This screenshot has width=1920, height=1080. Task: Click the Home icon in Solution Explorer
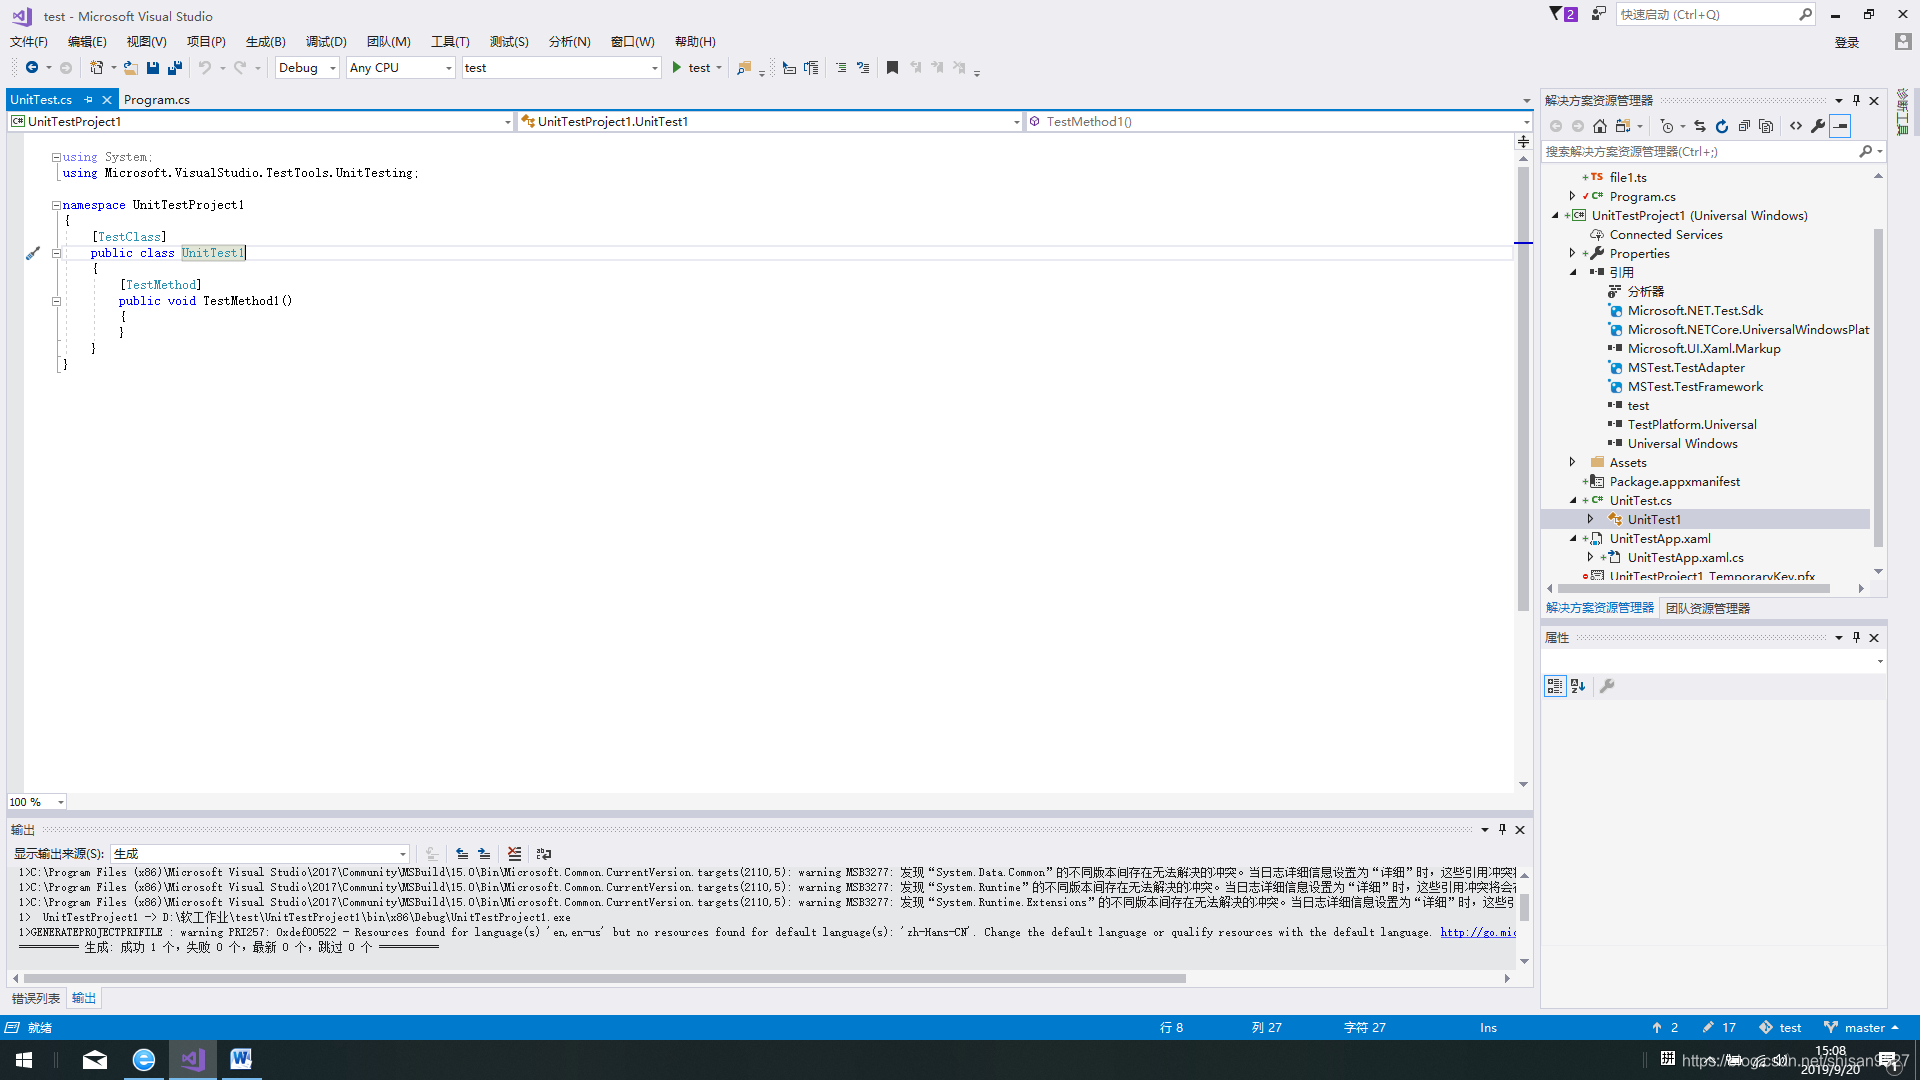(x=1600, y=126)
